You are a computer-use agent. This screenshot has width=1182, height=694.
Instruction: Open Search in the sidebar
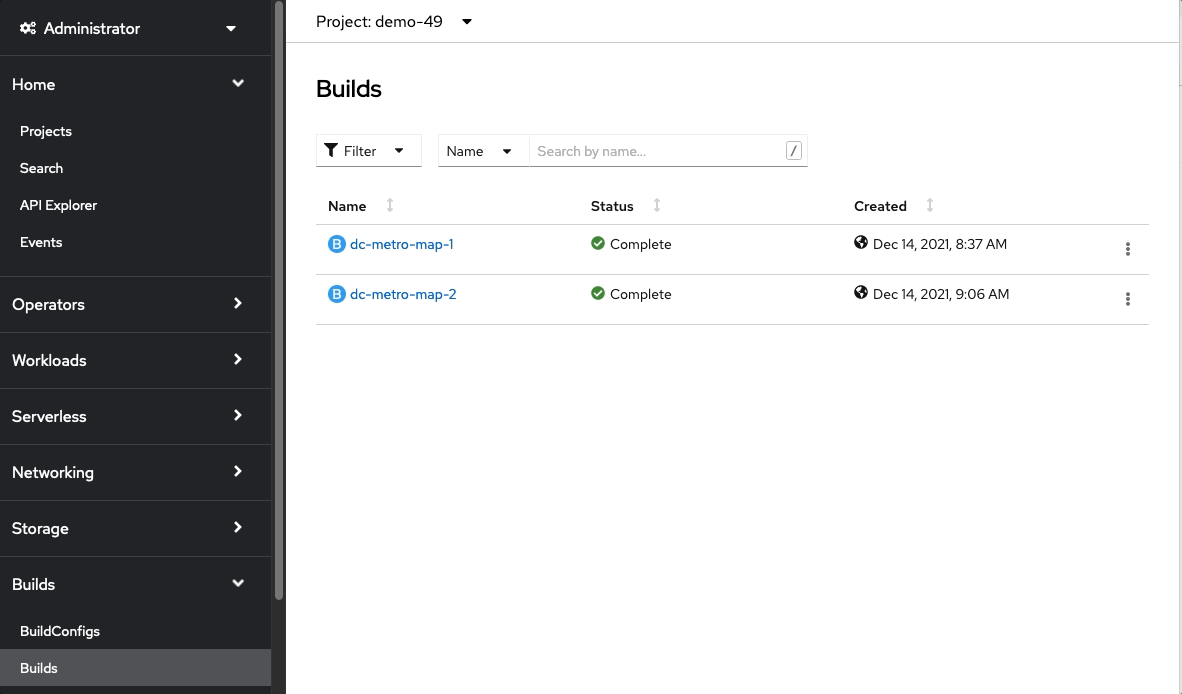click(41, 168)
